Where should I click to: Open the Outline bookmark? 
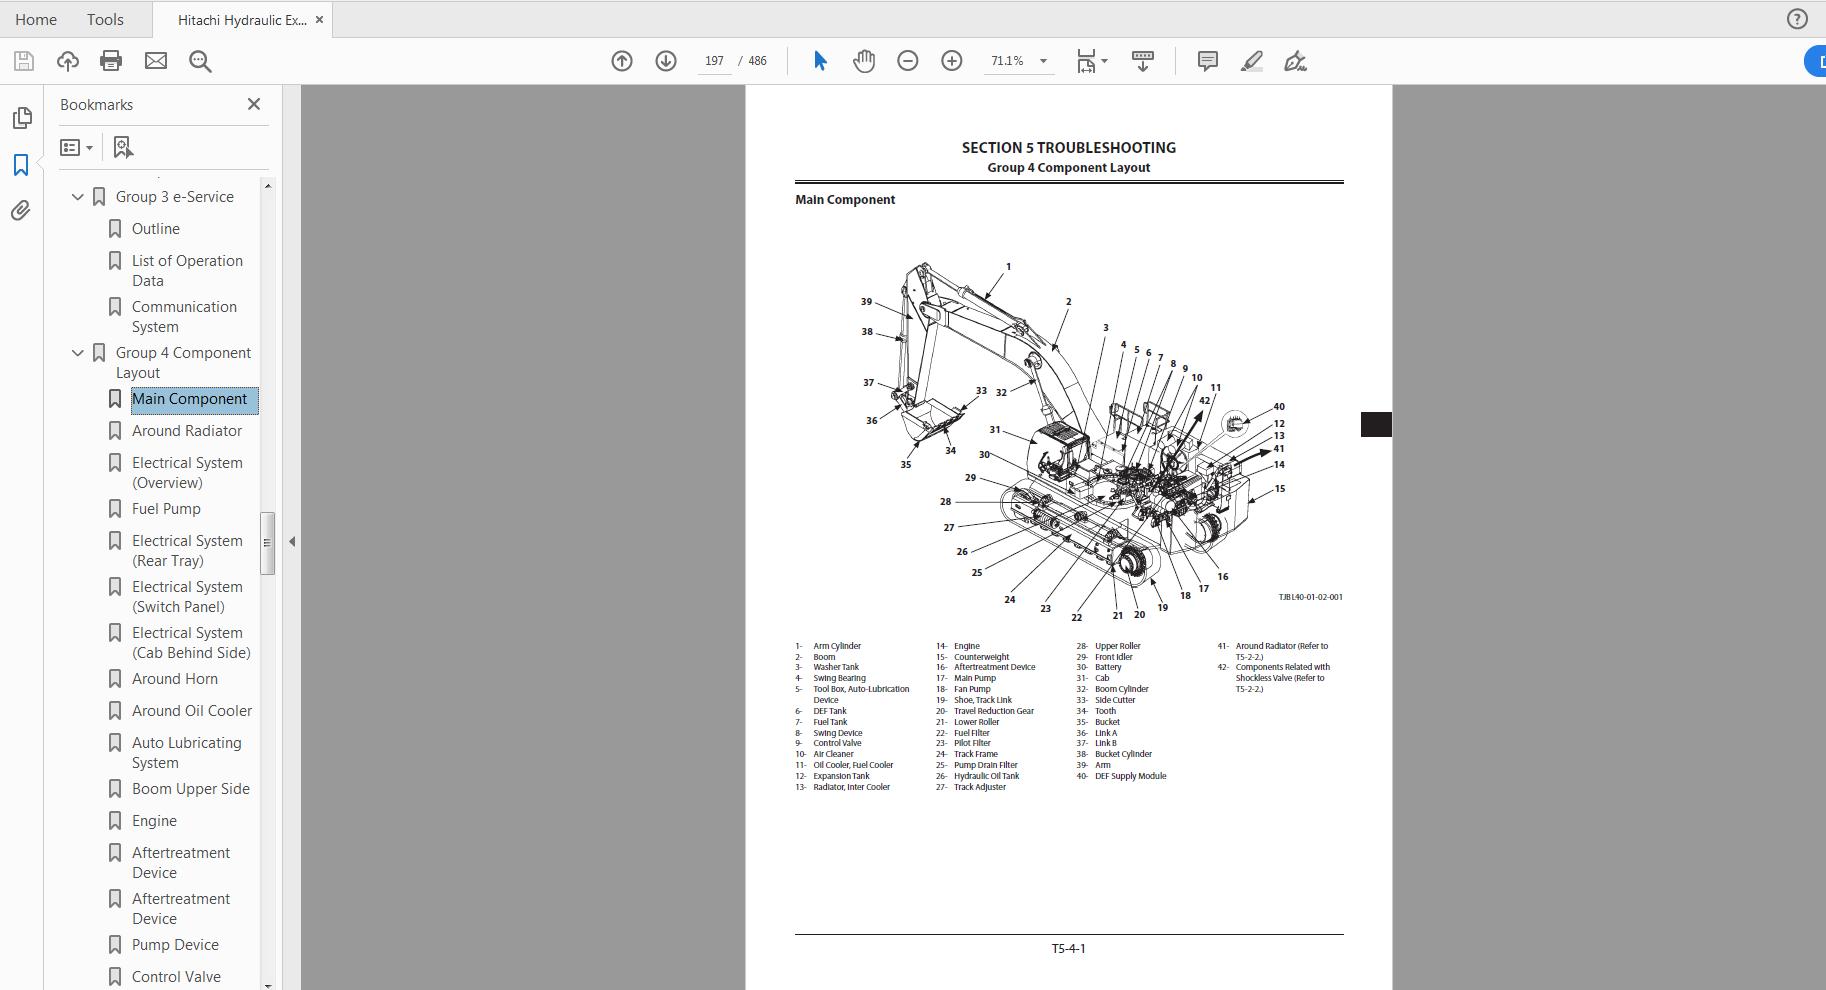[156, 229]
